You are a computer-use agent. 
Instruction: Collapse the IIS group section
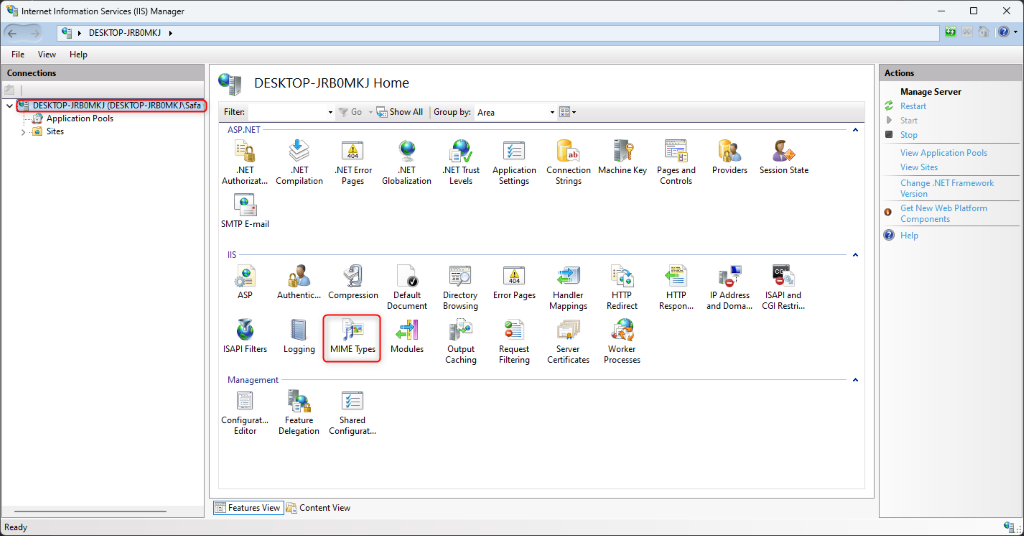855,255
